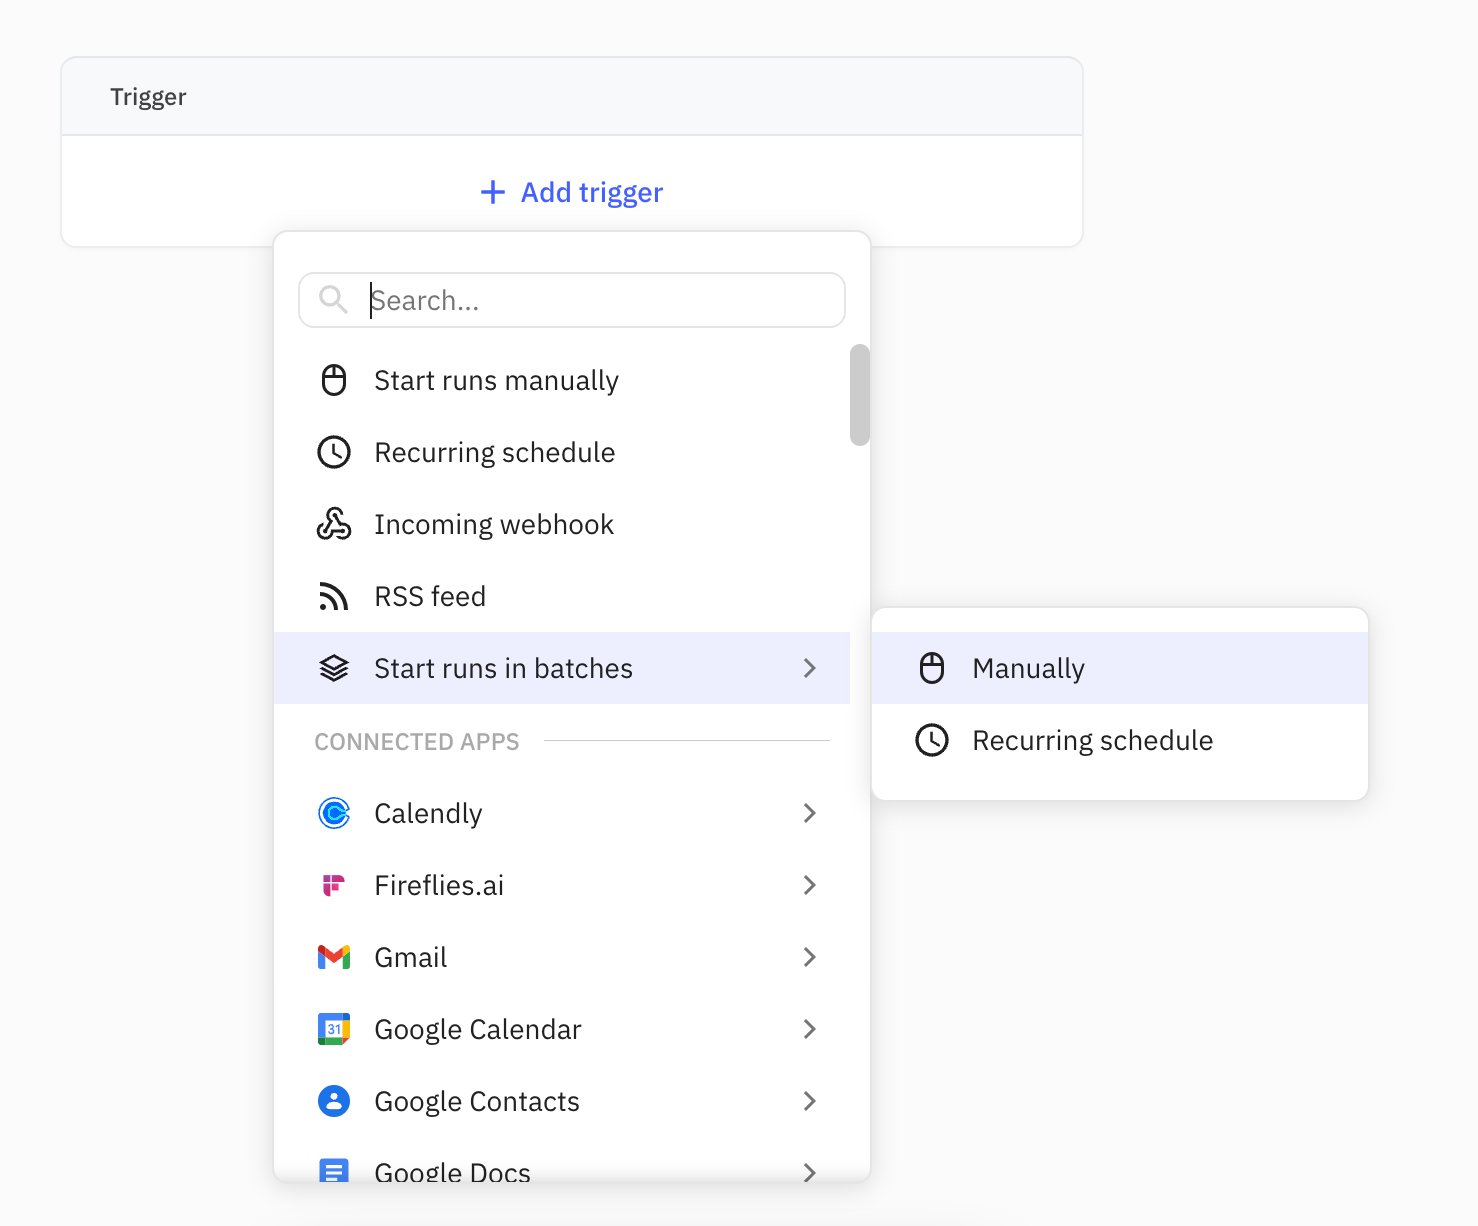Click the mouse icon beside Start runs manually
The height and width of the screenshot is (1226, 1478).
point(334,381)
